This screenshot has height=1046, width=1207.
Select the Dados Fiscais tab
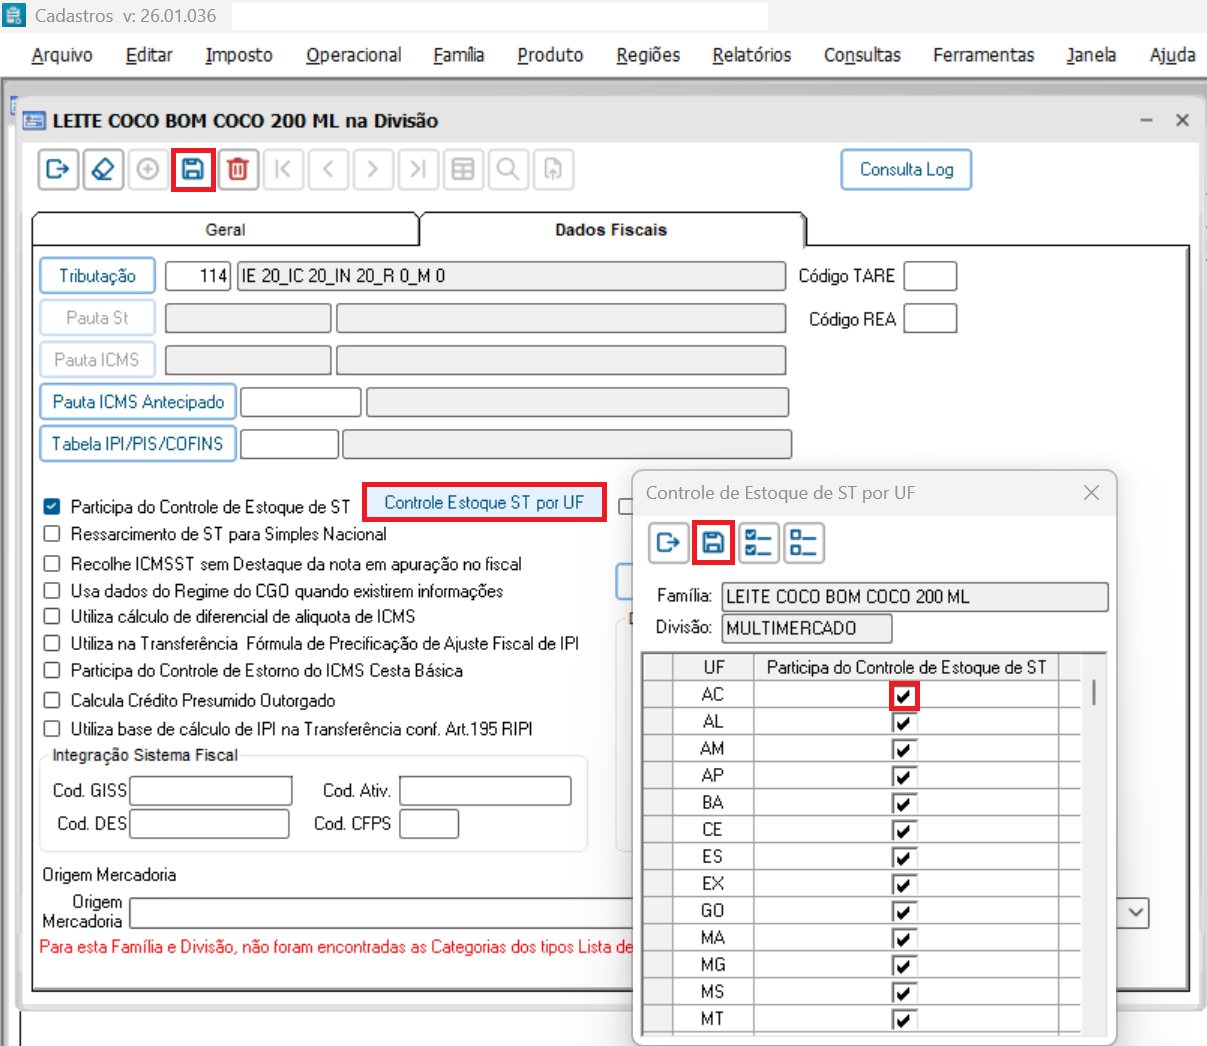coord(611,230)
